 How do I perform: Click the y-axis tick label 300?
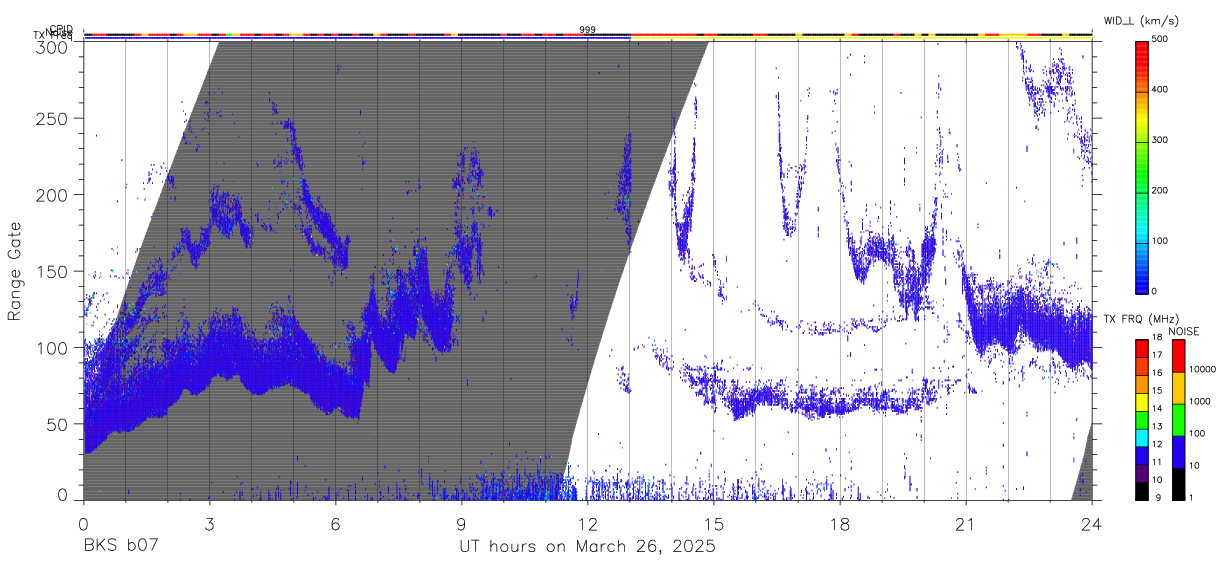(54, 47)
